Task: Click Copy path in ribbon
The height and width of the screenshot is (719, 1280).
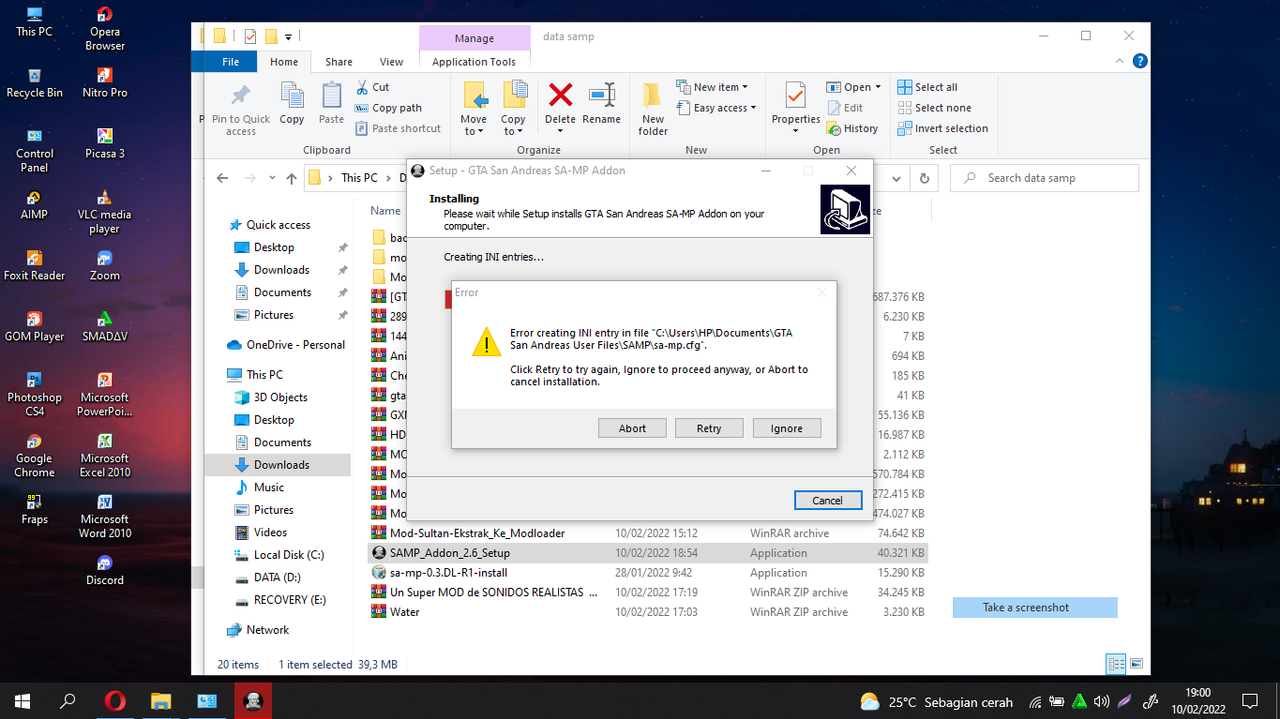Action: (388, 108)
